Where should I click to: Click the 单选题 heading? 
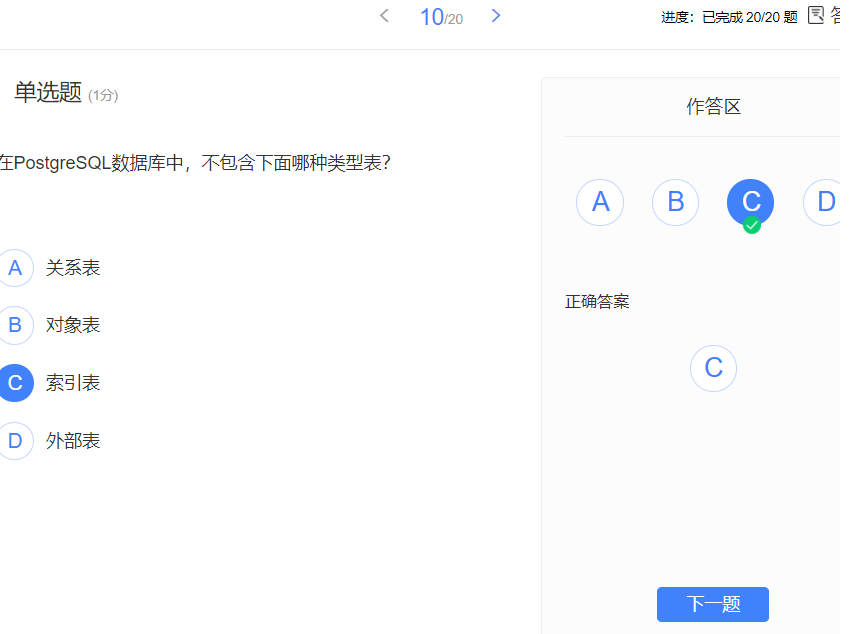(x=48, y=92)
